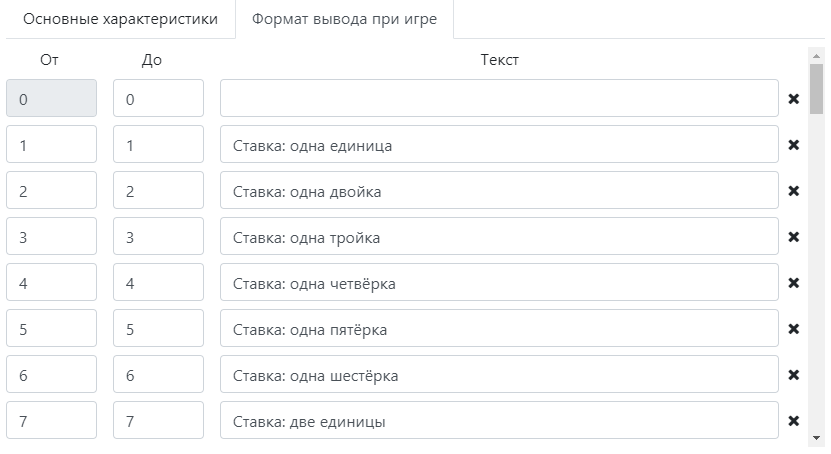Select the 'От' field containing 7
Image resolution: width=831 pixels, height=454 pixels.
click(52, 421)
